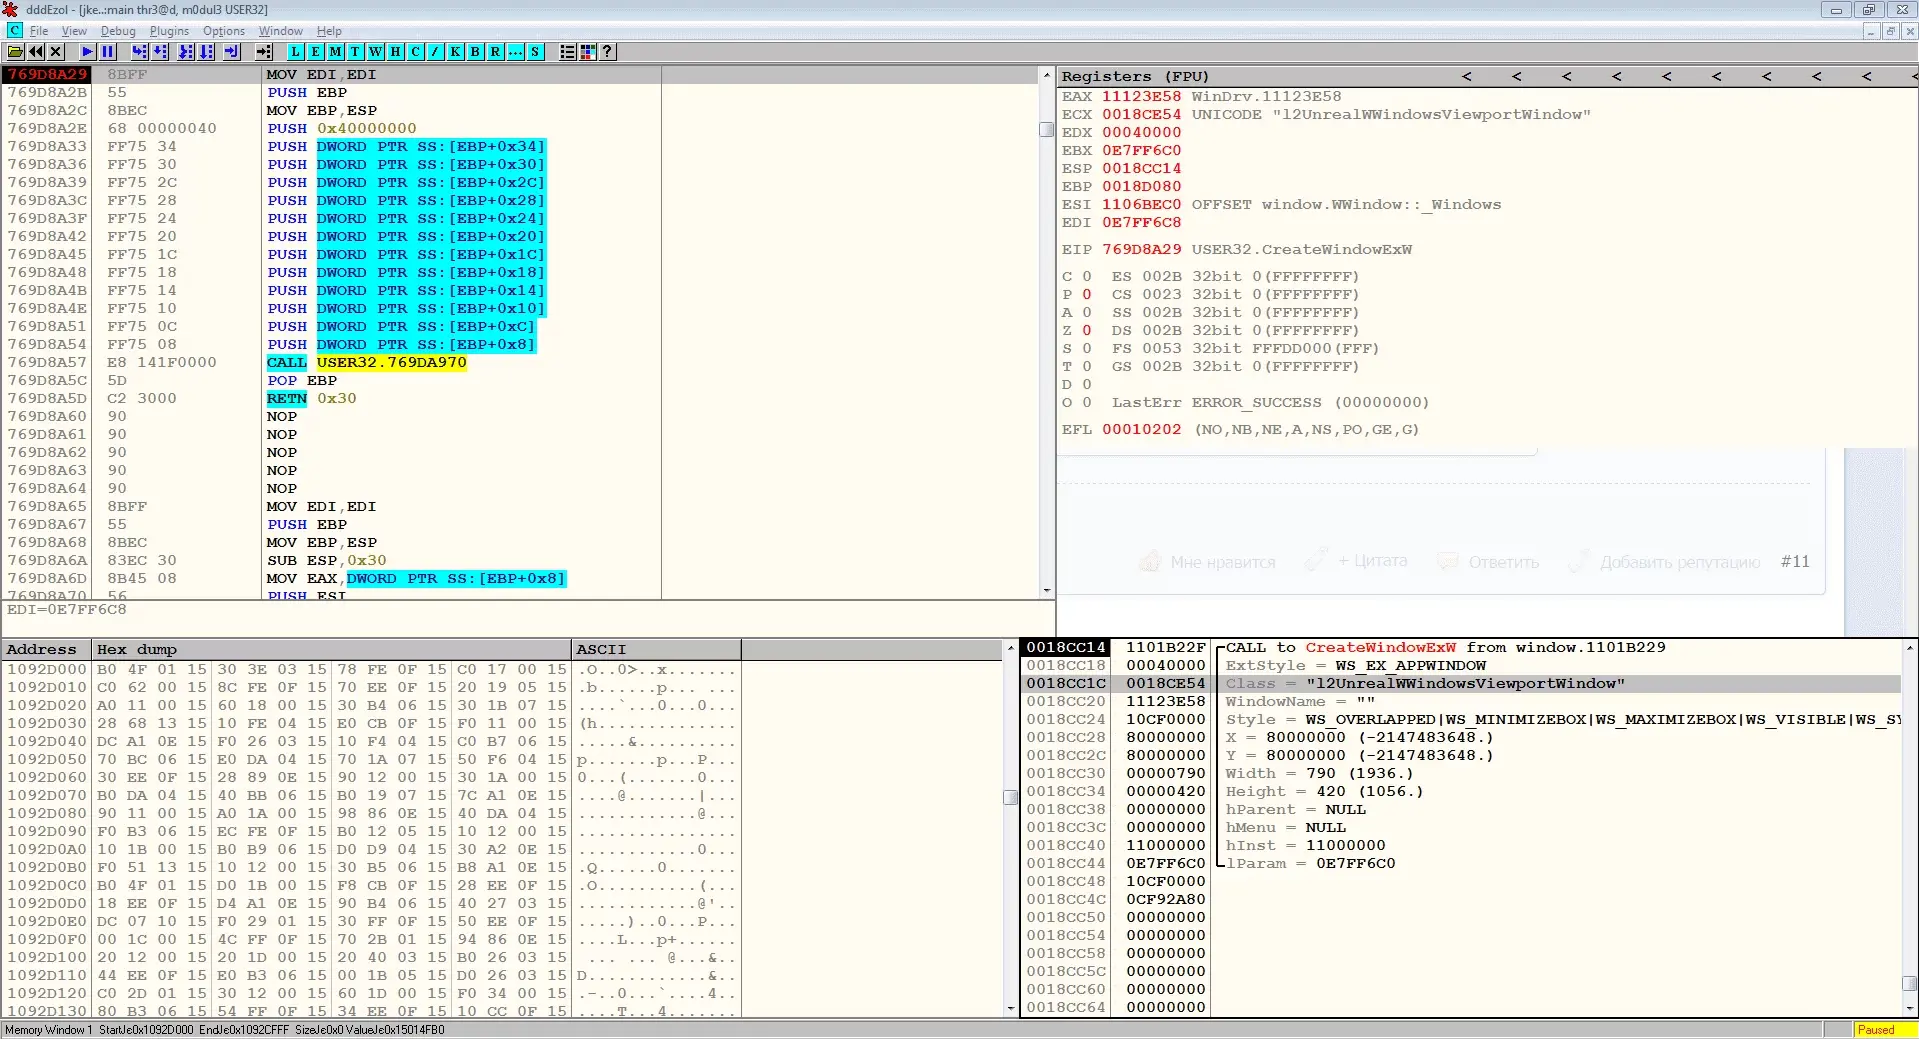Open the Memory map with M button
This screenshot has height=1039, width=1919.
pyautogui.click(x=336, y=52)
